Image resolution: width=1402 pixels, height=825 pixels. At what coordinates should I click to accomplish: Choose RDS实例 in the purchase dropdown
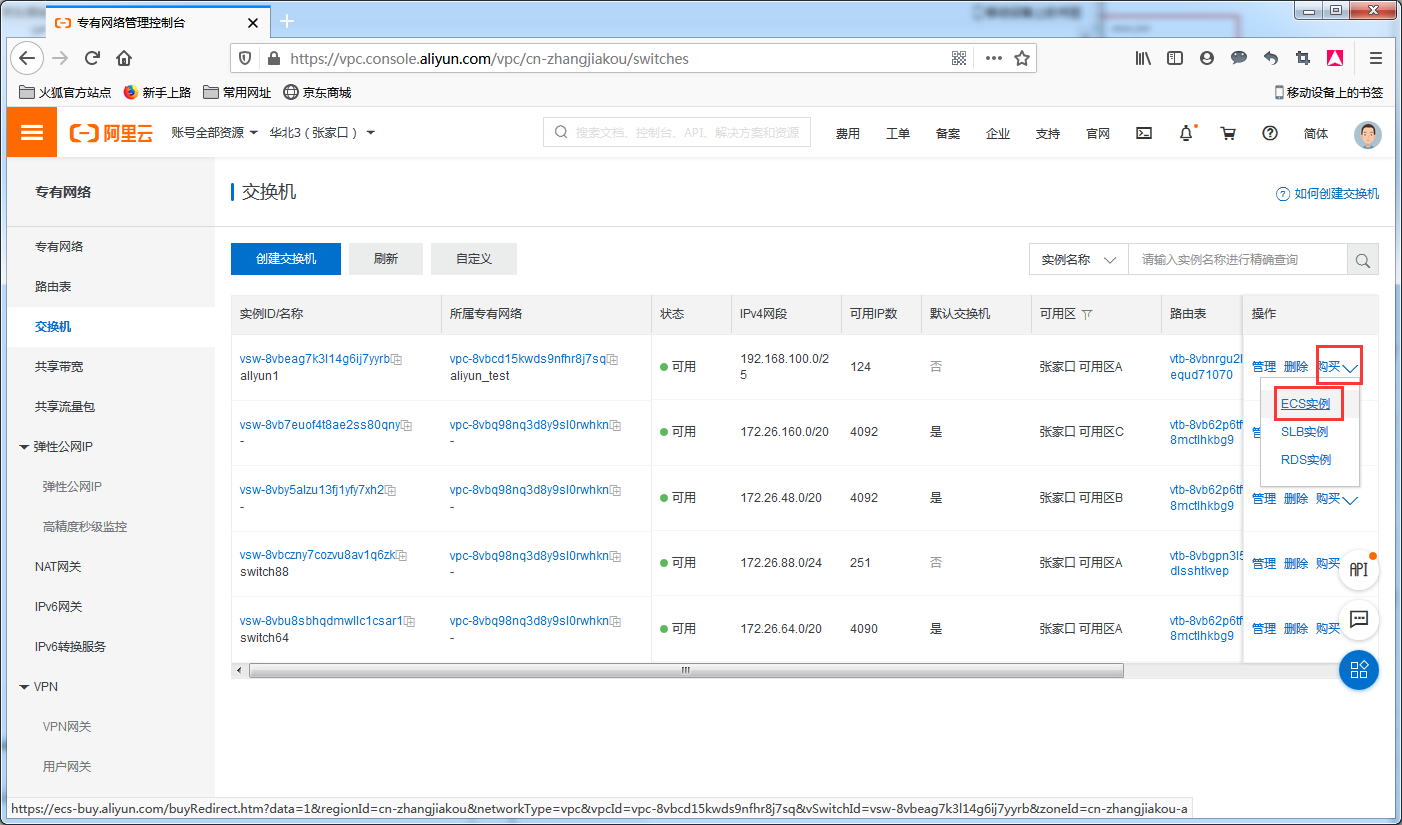click(x=1305, y=460)
